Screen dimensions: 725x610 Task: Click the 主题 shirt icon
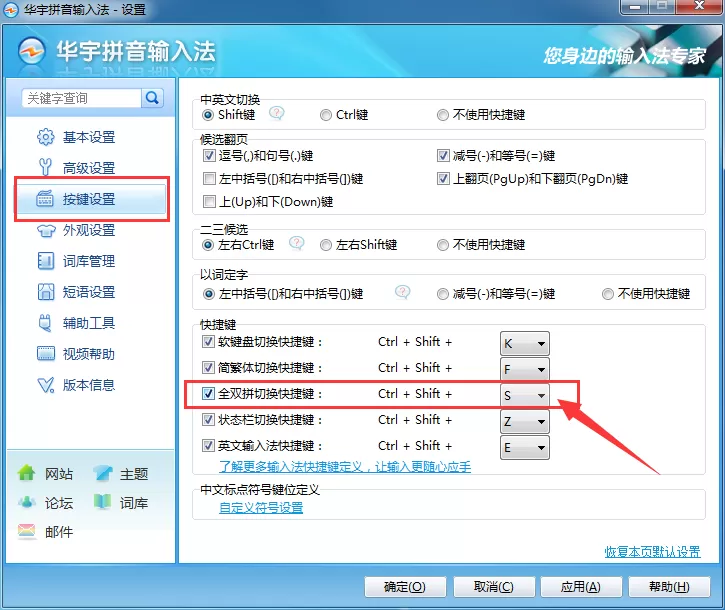tap(103, 473)
